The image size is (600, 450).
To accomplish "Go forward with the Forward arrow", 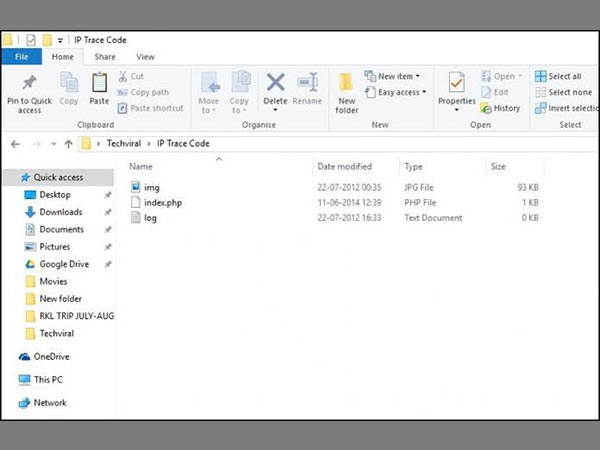I will pos(37,144).
